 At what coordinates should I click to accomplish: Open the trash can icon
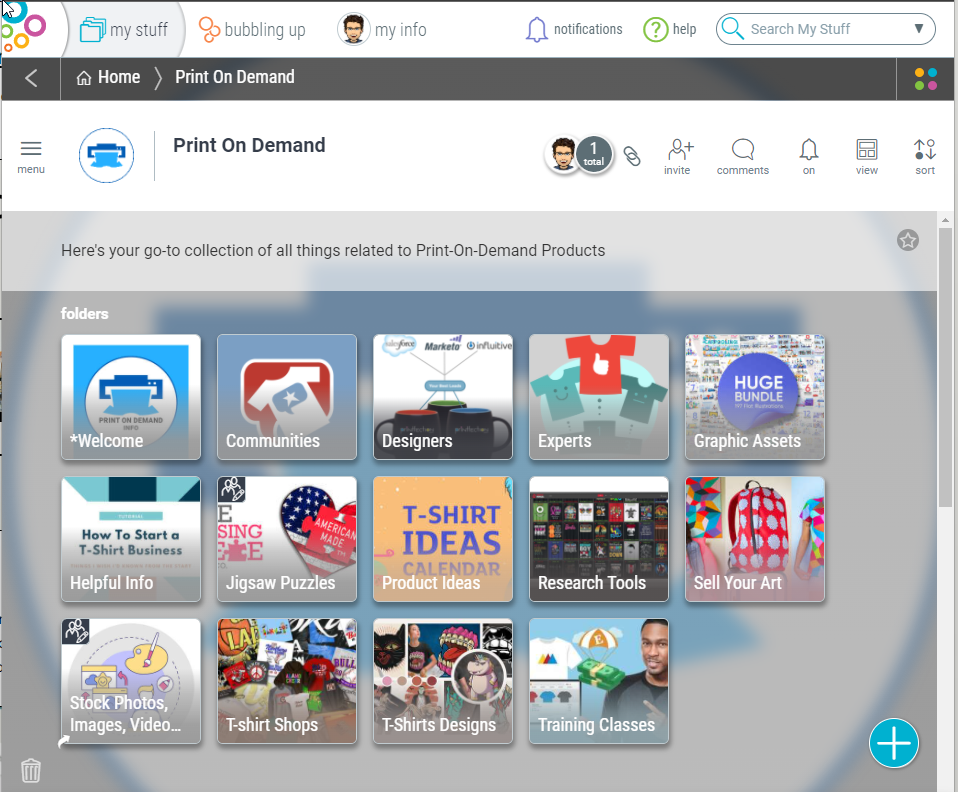click(31, 770)
